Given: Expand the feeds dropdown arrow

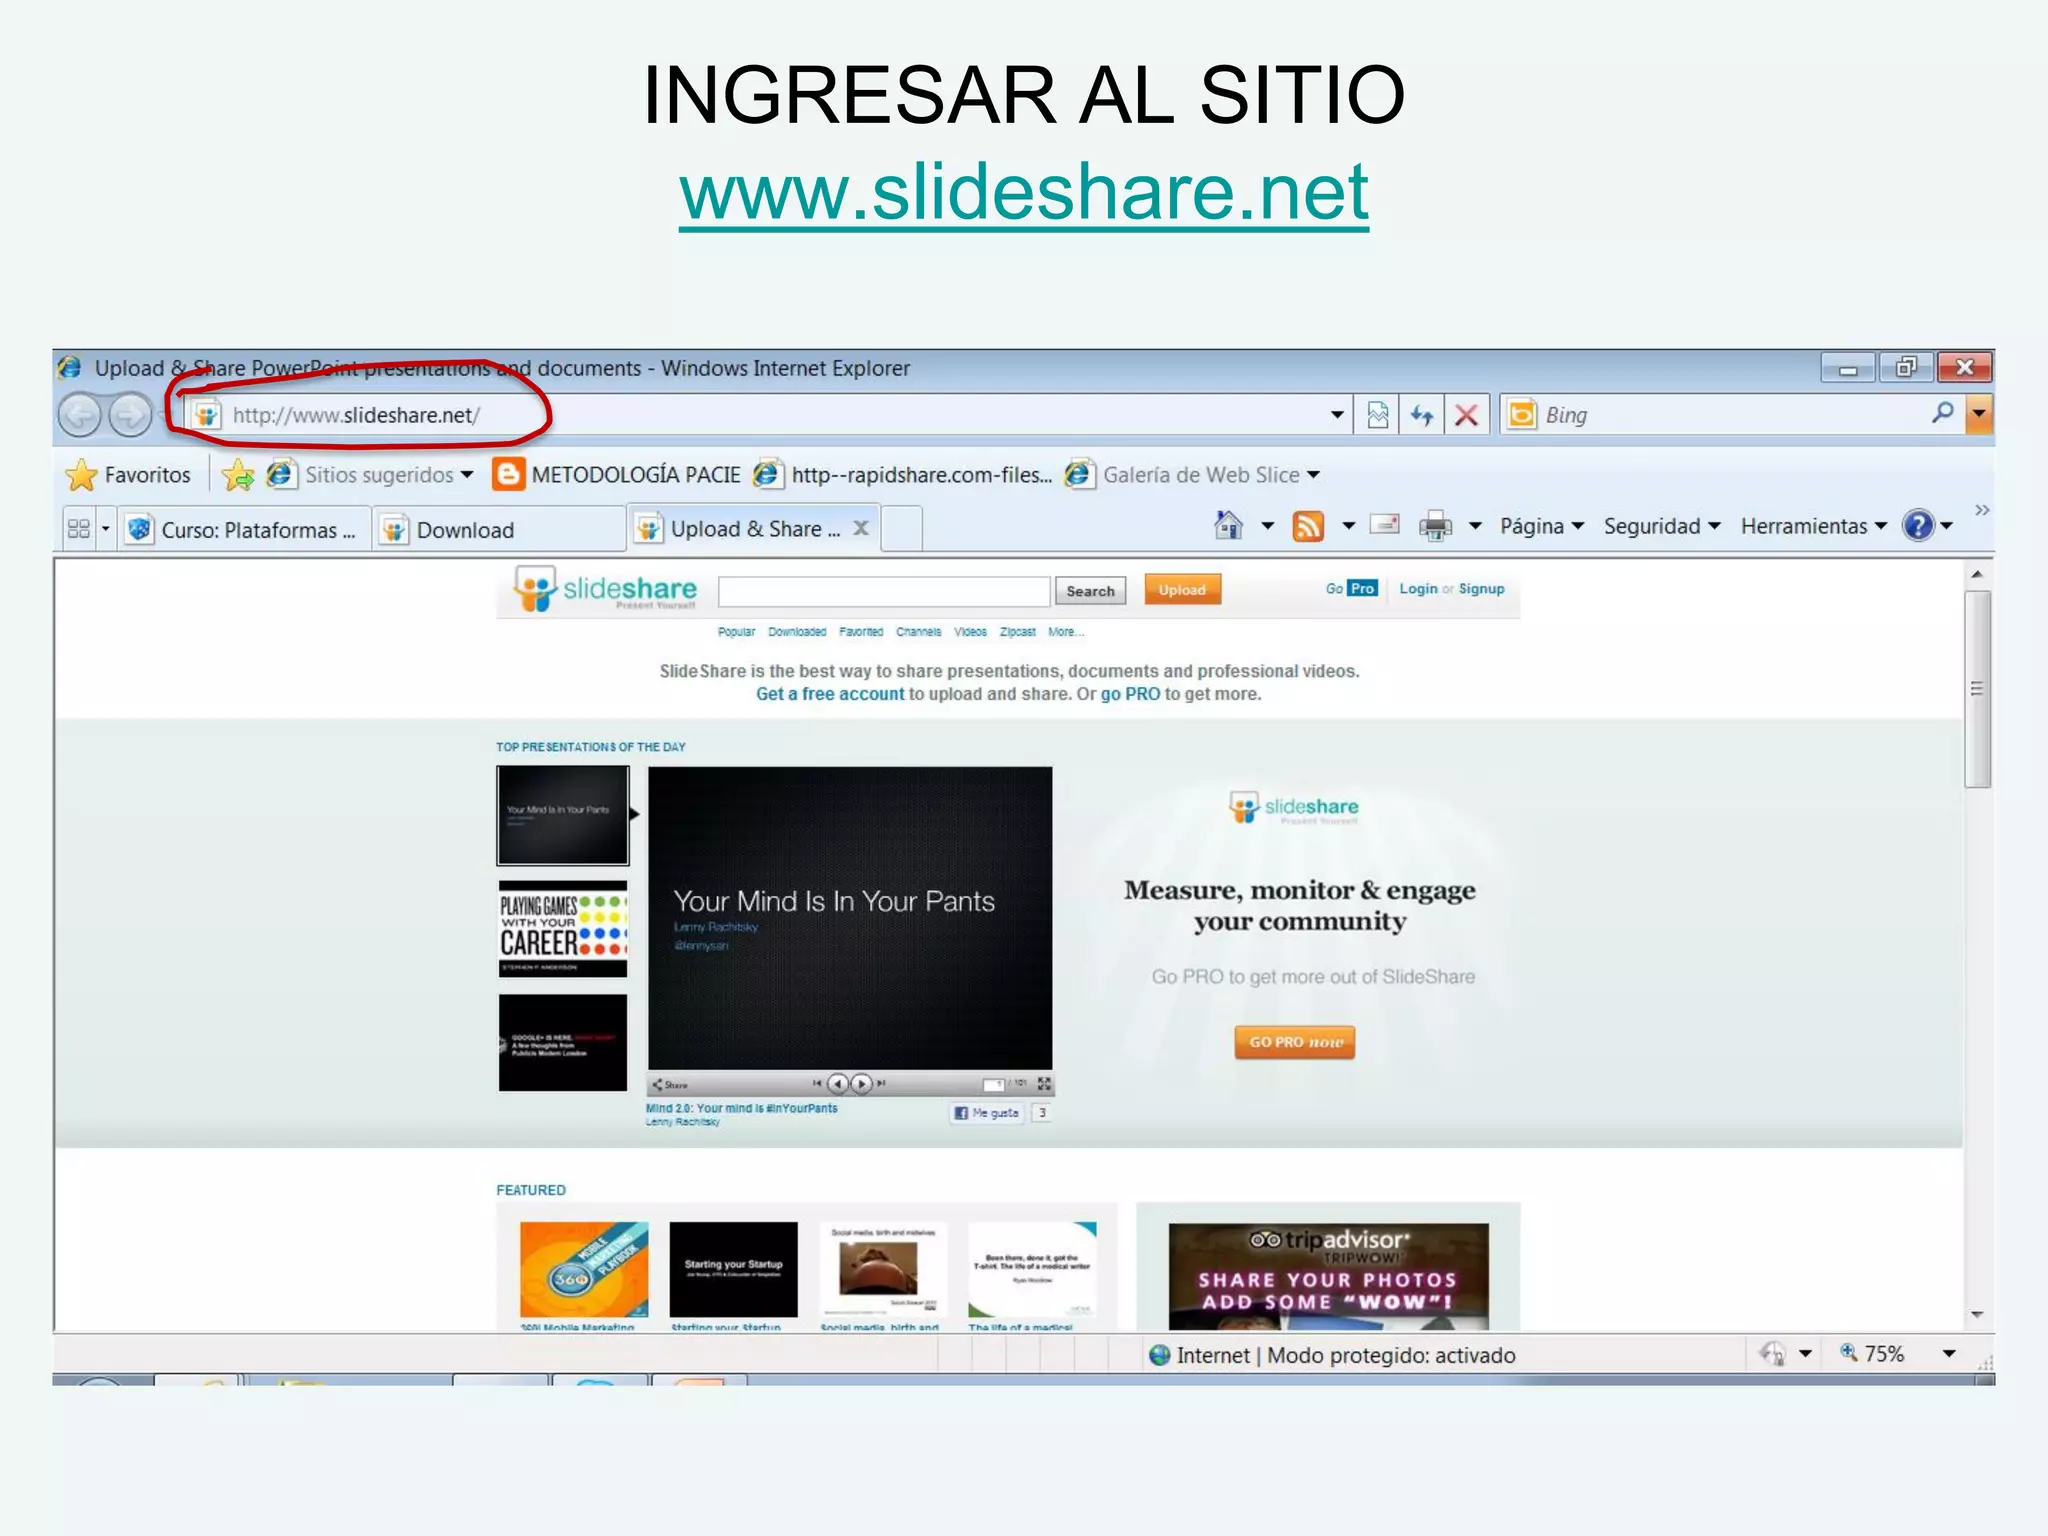Looking at the screenshot, I should tap(1348, 526).
